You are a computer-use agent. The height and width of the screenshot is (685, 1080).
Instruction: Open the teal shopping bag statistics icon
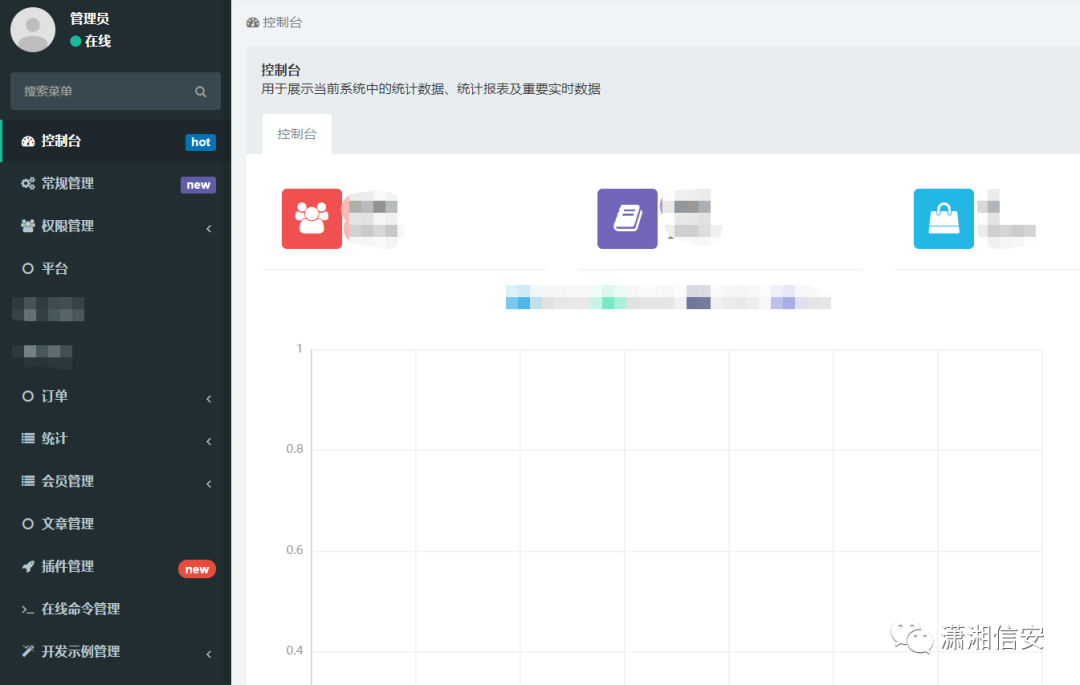click(943, 218)
